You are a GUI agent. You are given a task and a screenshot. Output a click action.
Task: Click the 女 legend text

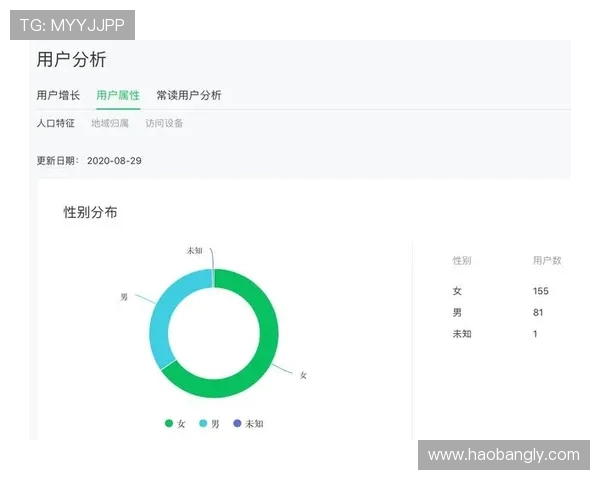coord(181,424)
